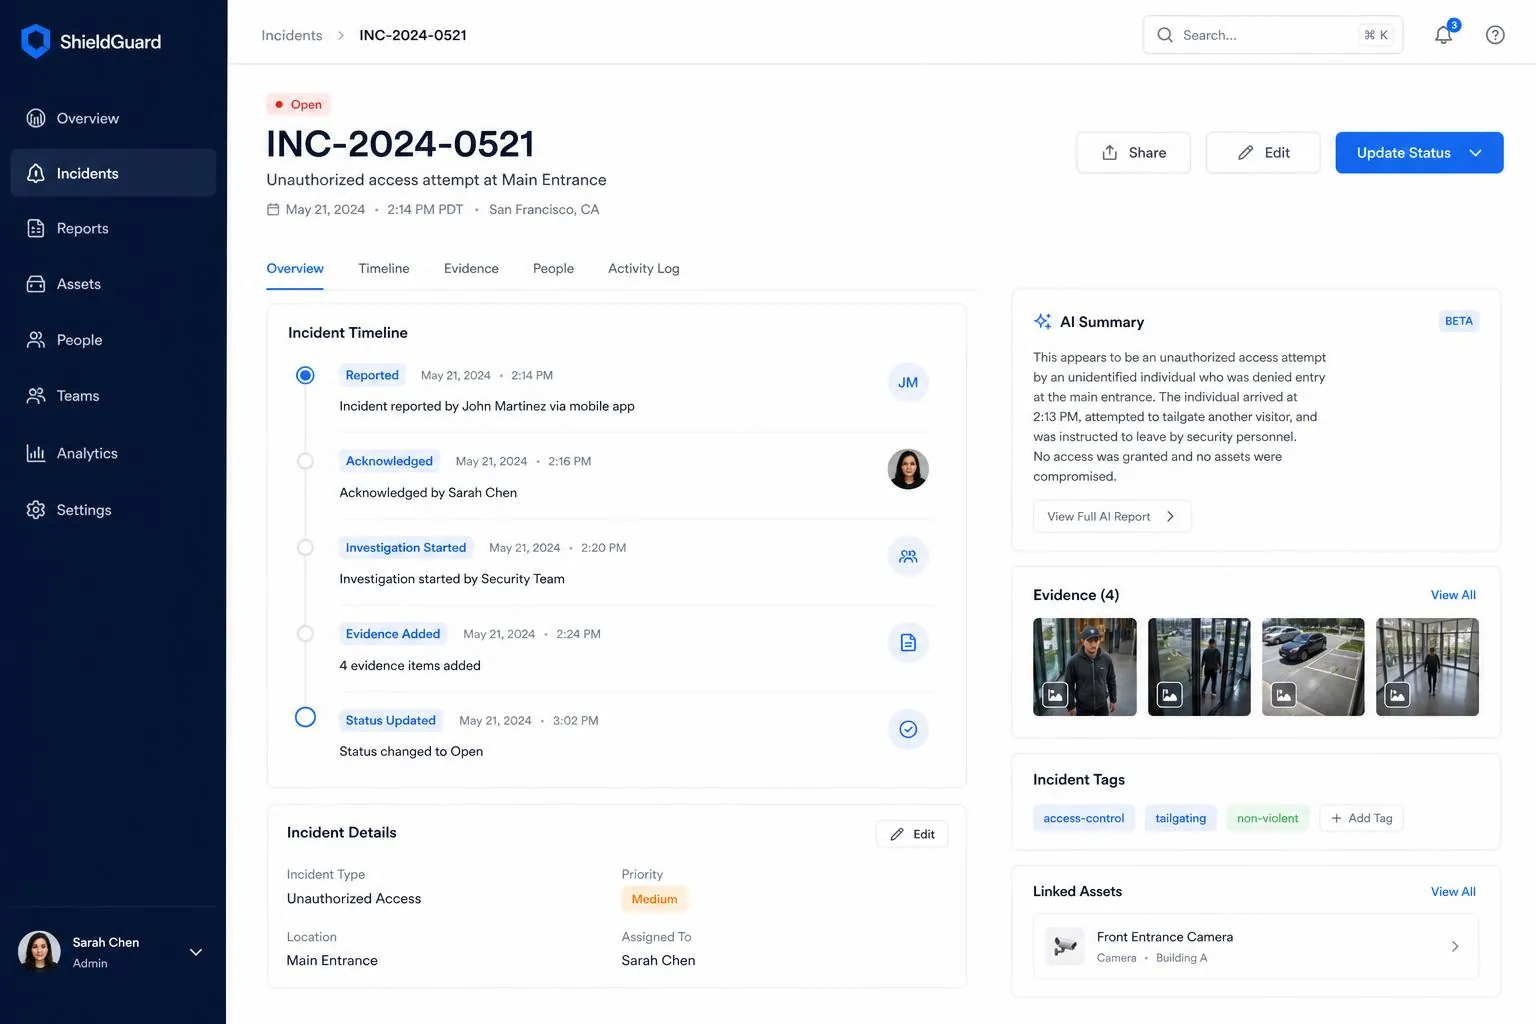Switch to the Evidence tab
Screen dimensions: 1536x1024
tap(471, 268)
